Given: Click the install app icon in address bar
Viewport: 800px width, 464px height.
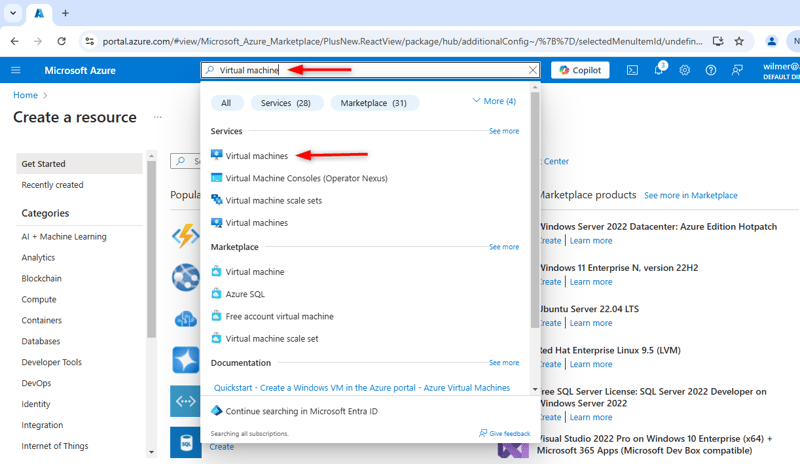Looking at the screenshot, I should point(718,41).
